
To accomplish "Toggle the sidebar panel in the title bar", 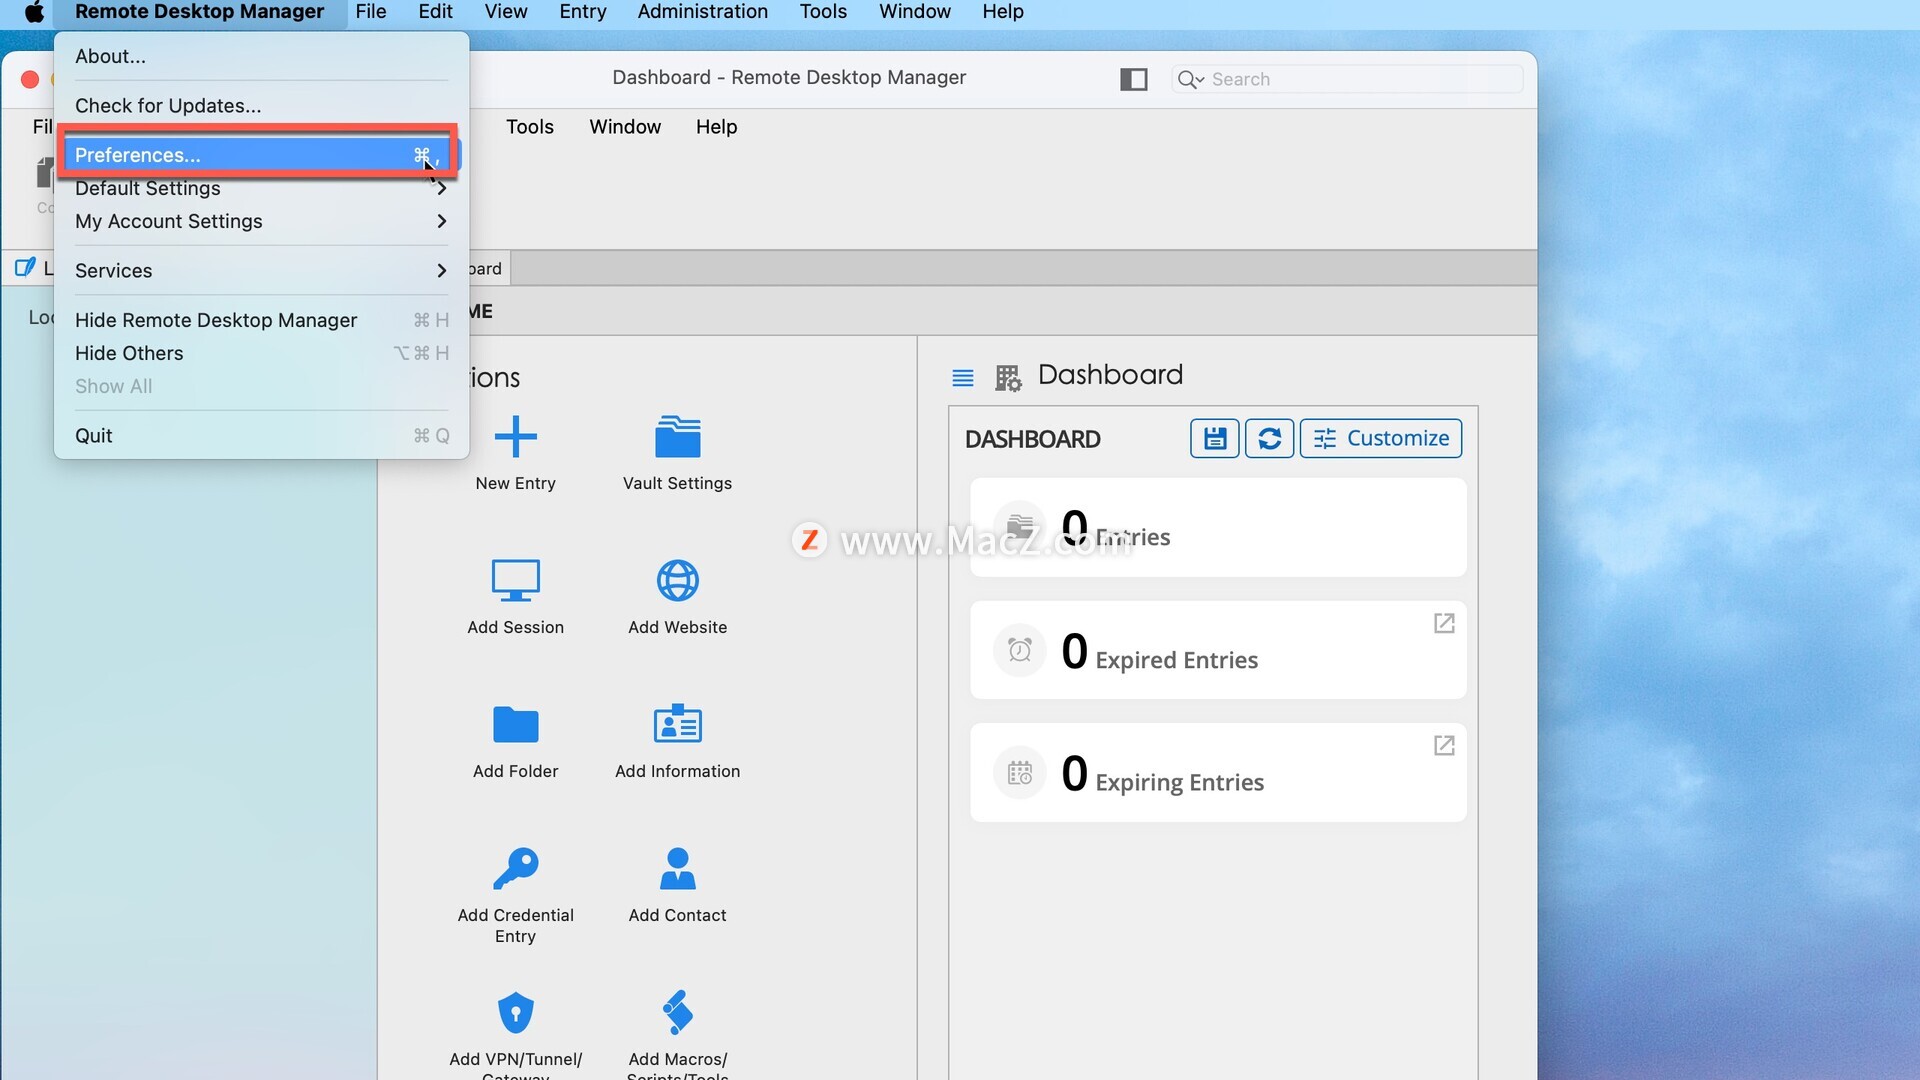I will coord(1133,79).
